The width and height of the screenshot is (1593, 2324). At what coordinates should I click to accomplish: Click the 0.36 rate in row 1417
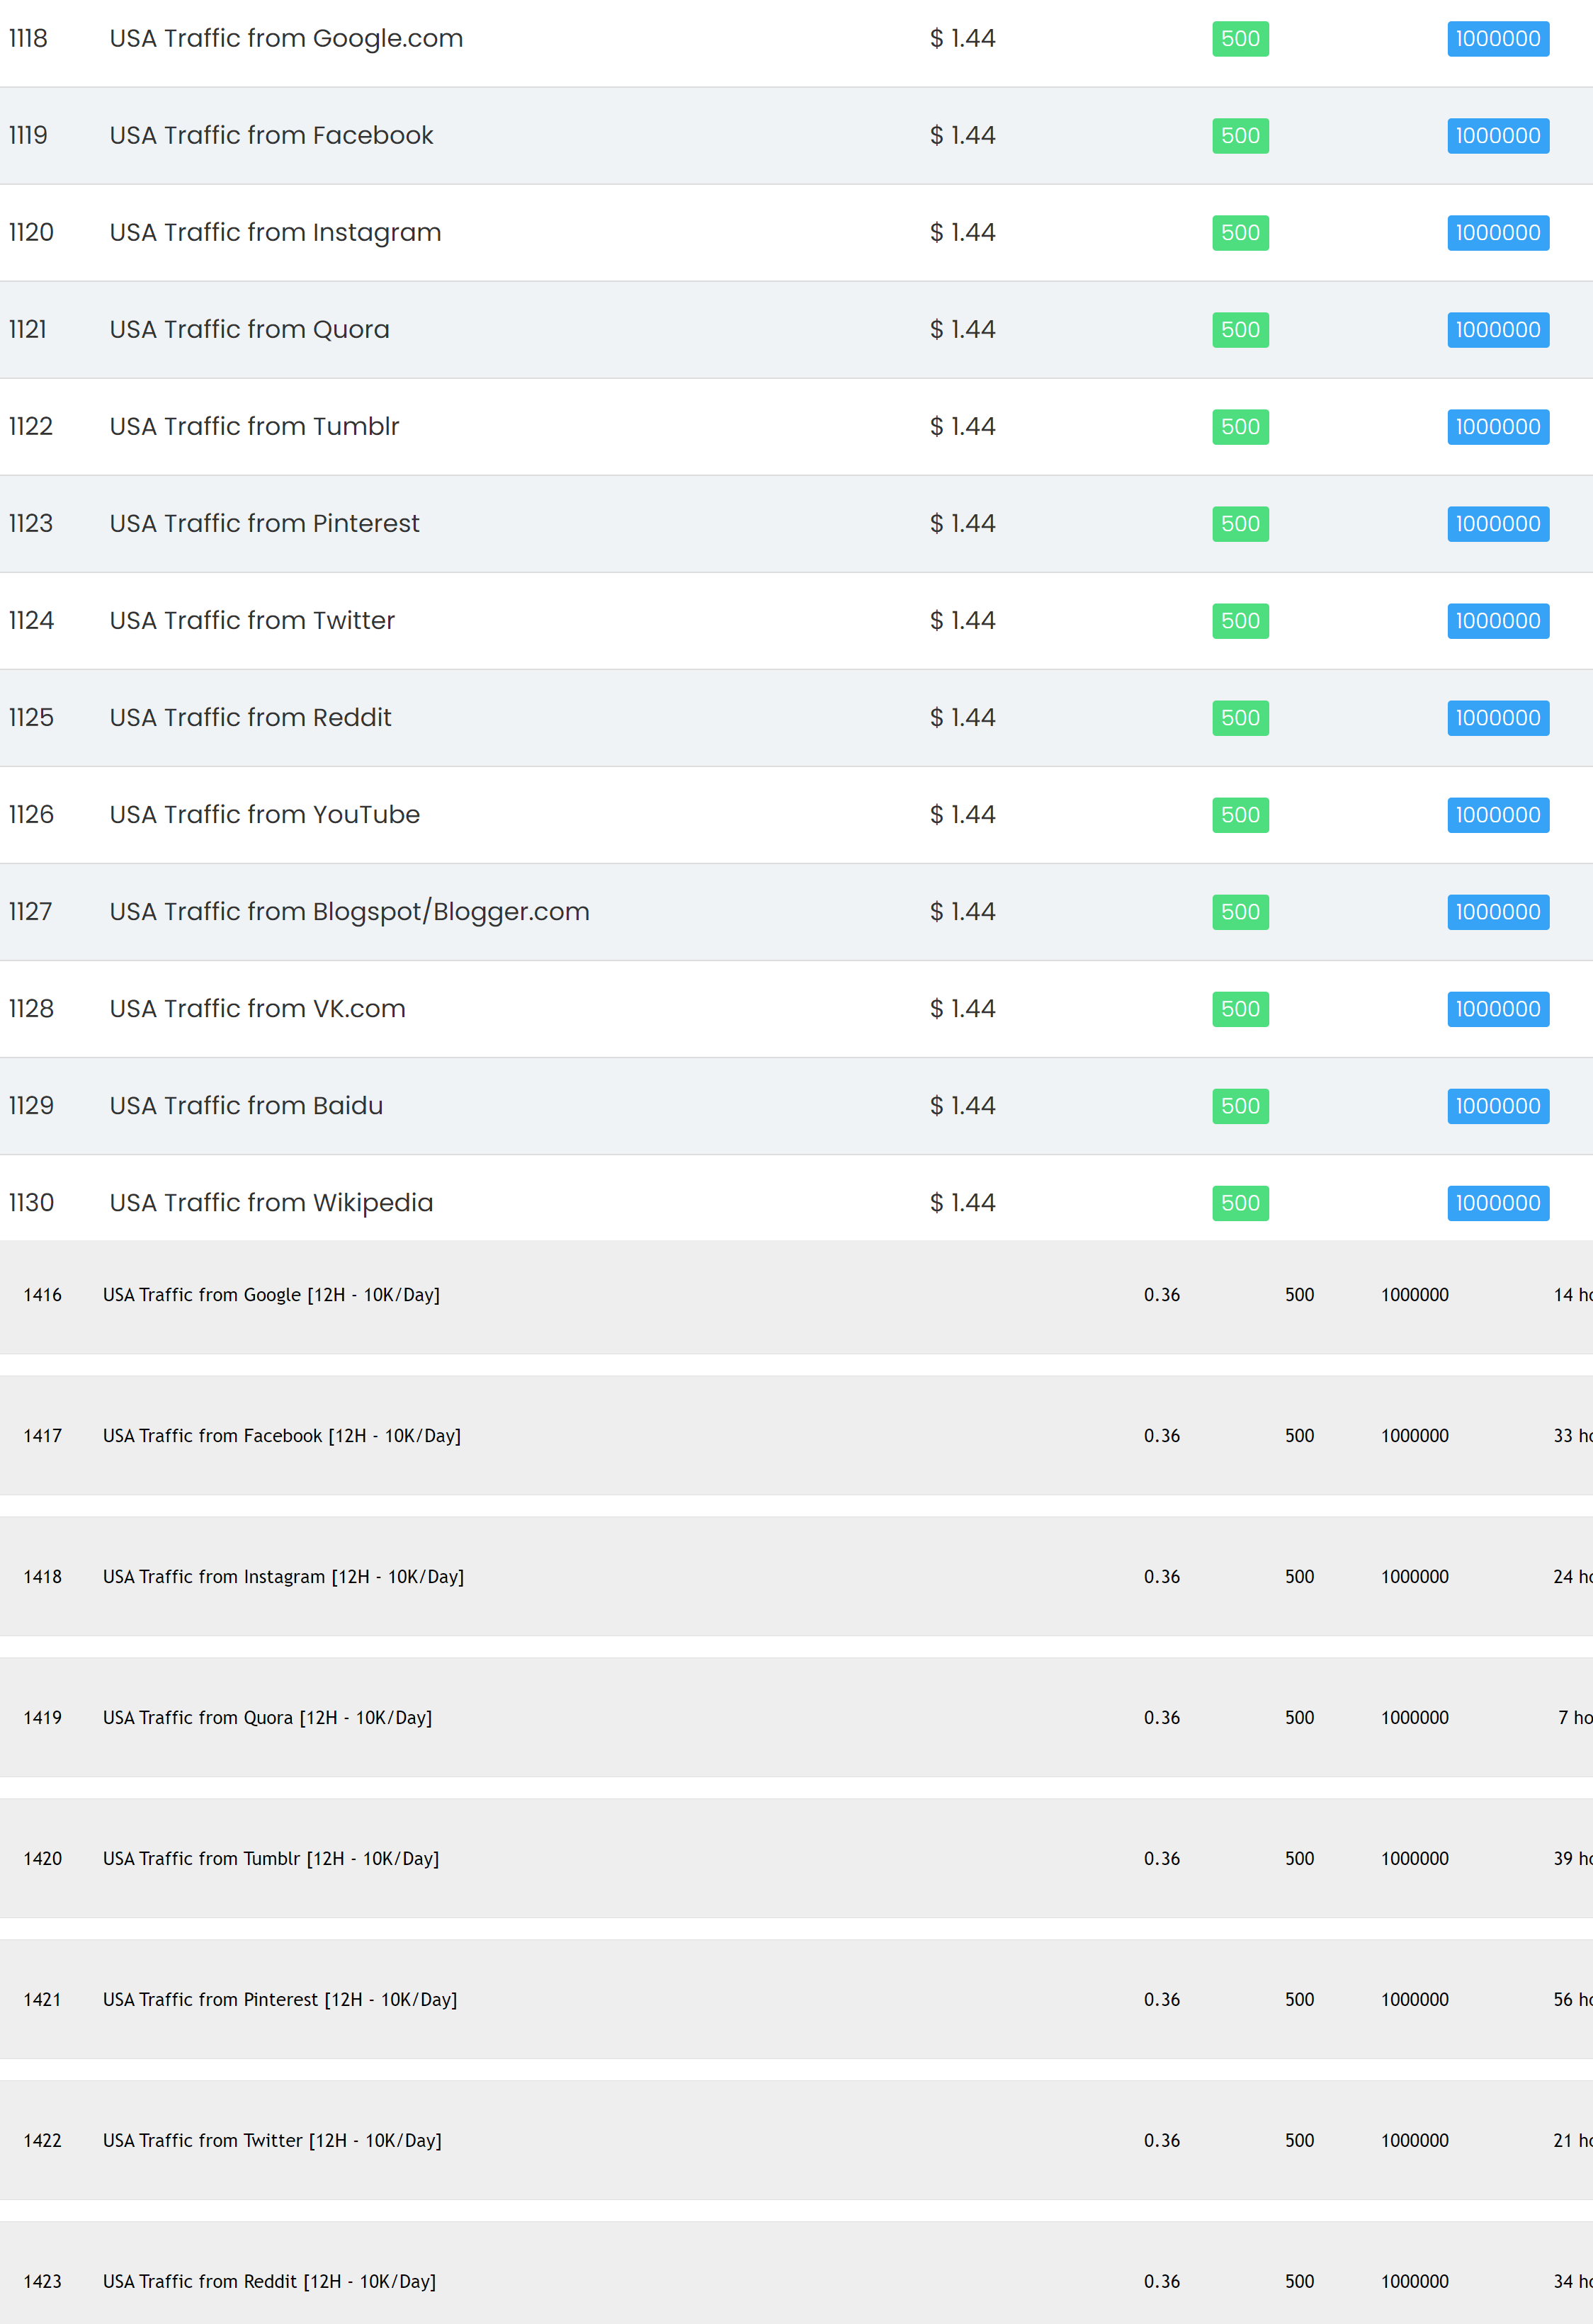[x=1162, y=1436]
